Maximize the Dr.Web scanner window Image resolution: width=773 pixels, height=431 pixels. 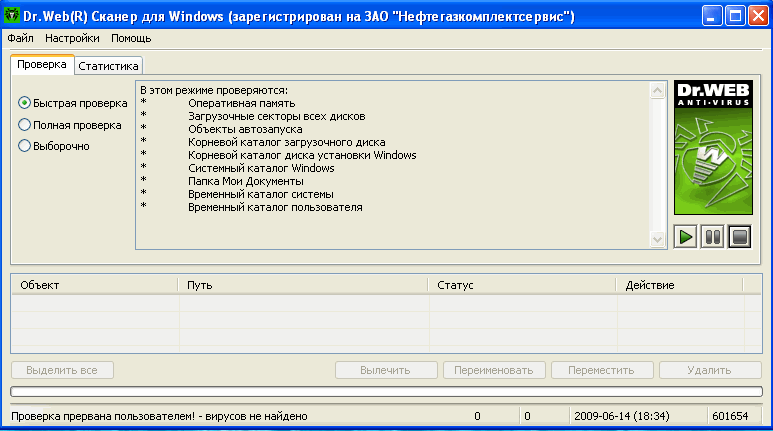pyautogui.click(x=735, y=16)
